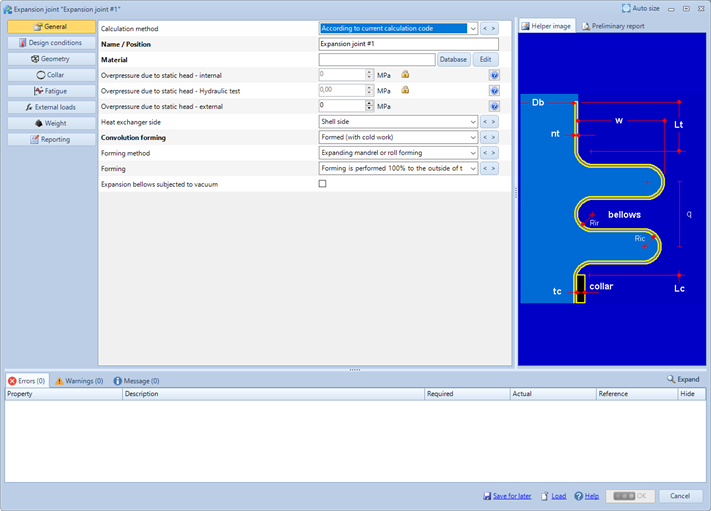Open the Design conditions section
Screen dimensions: 711x511
point(51,43)
